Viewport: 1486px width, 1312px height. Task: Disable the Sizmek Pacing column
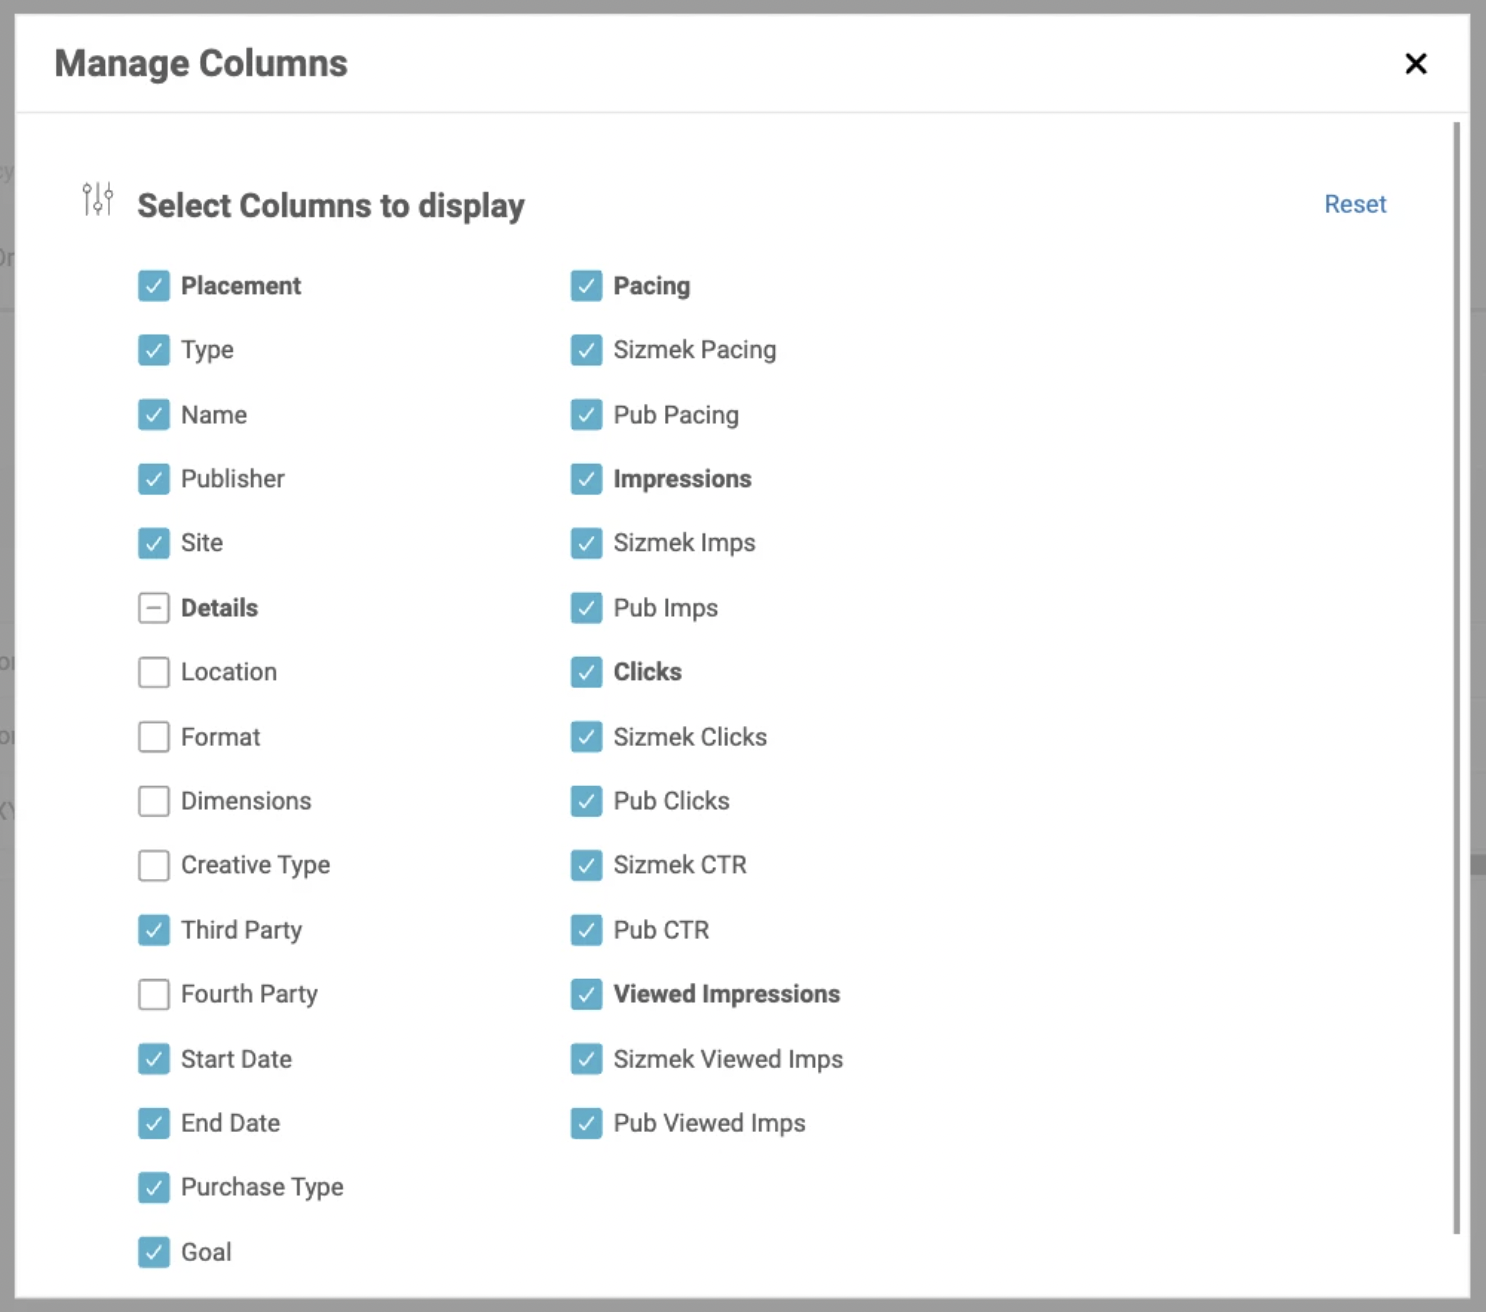tap(587, 350)
